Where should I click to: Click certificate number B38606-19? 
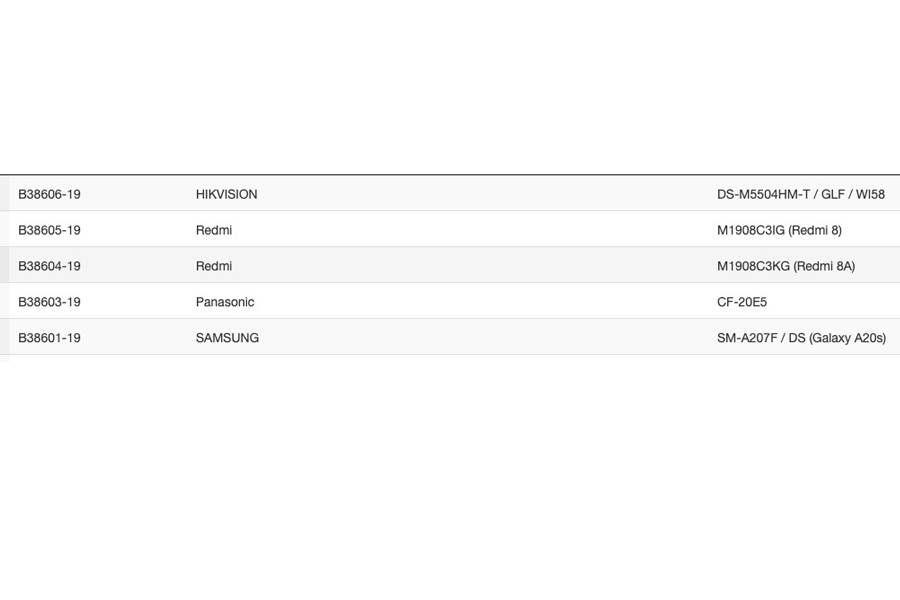point(49,194)
